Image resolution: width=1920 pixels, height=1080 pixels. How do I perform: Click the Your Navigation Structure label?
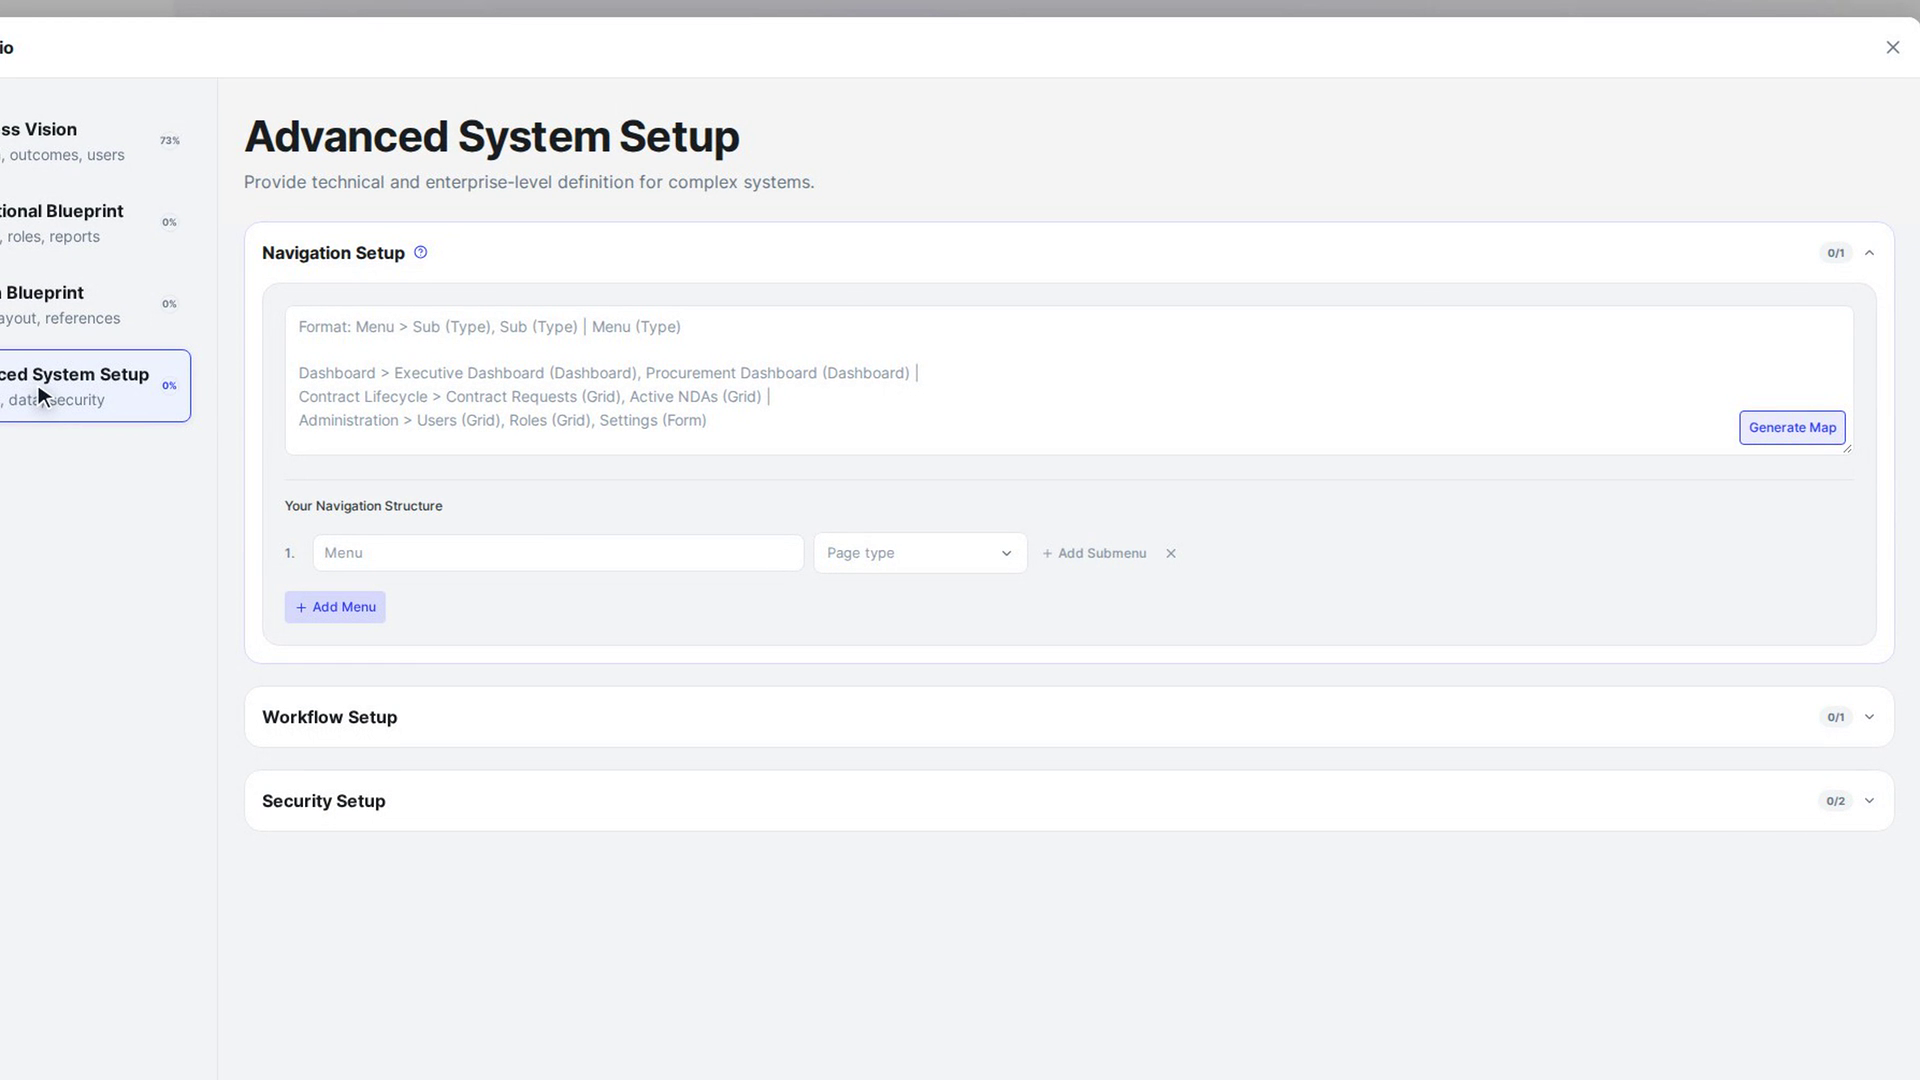[363, 506]
